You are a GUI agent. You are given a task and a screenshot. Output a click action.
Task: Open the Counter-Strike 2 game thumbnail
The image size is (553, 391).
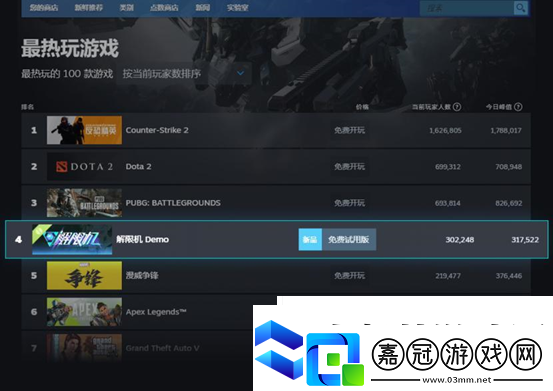click(x=84, y=130)
